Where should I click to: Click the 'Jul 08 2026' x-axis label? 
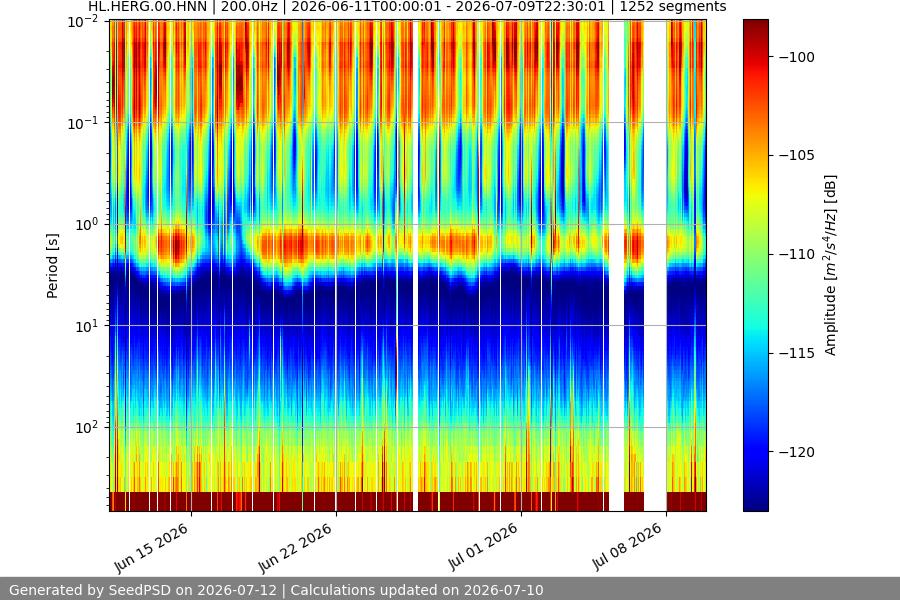point(628,547)
